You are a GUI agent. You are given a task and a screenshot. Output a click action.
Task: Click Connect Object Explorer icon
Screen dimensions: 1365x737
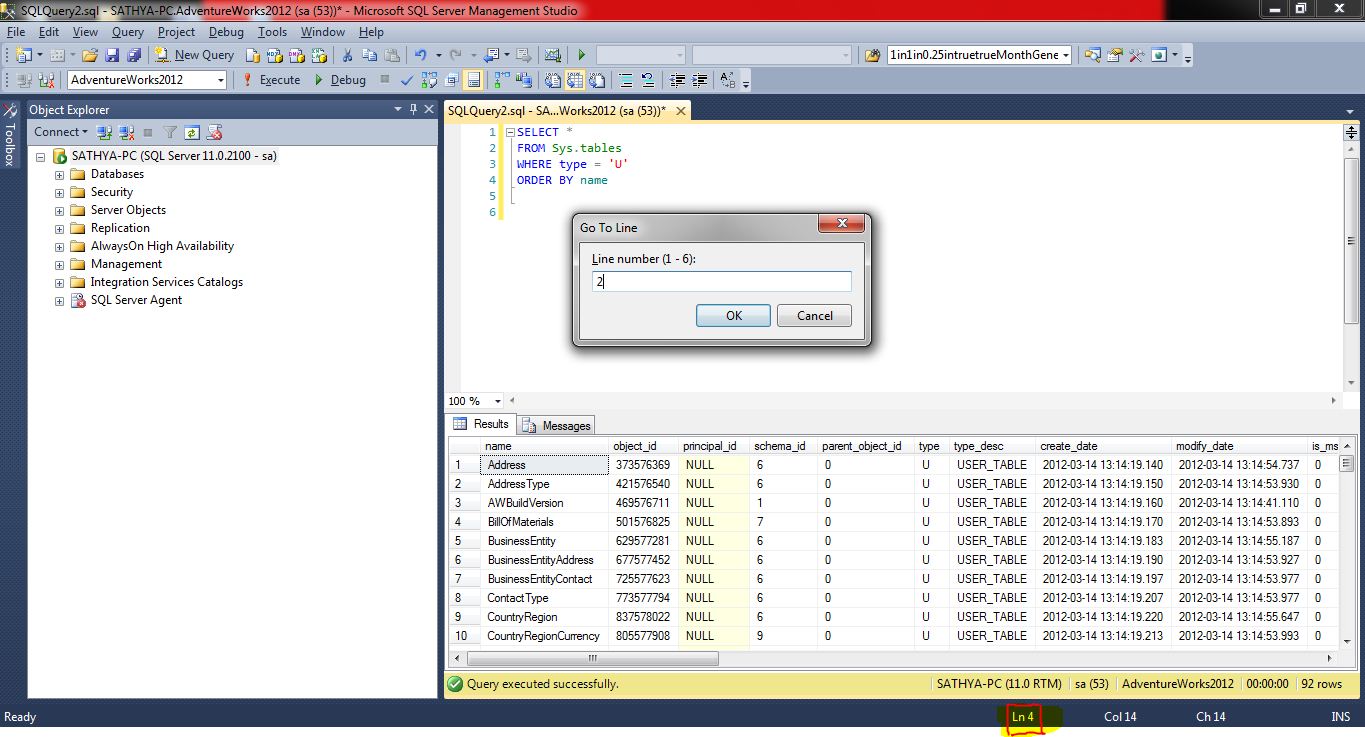click(103, 132)
